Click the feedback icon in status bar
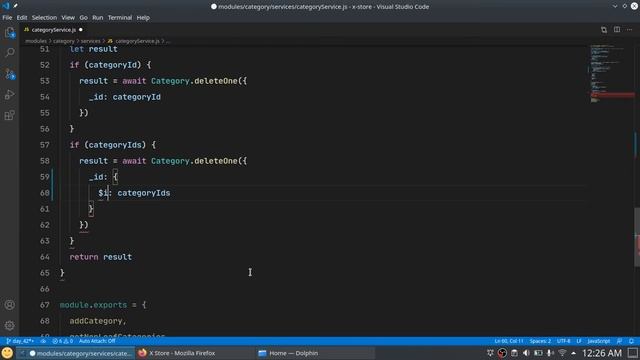Image resolution: width=640 pixels, height=360 pixels. point(619,341)
